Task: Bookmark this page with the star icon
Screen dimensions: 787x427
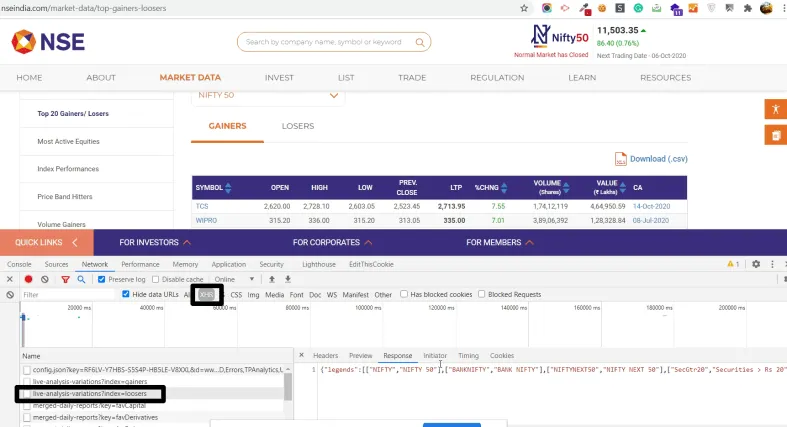Action: pos(524,8)
